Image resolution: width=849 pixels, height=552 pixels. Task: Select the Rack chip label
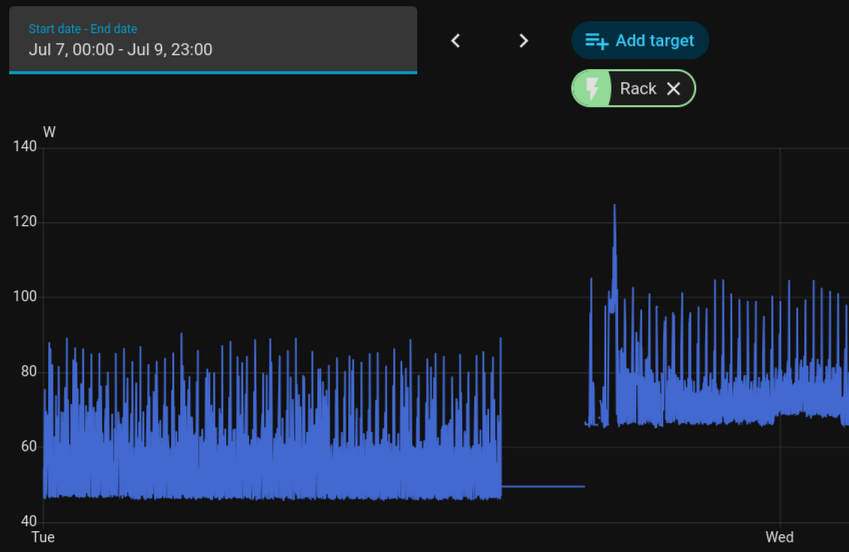pyautogui.click(x=638, y=88)
